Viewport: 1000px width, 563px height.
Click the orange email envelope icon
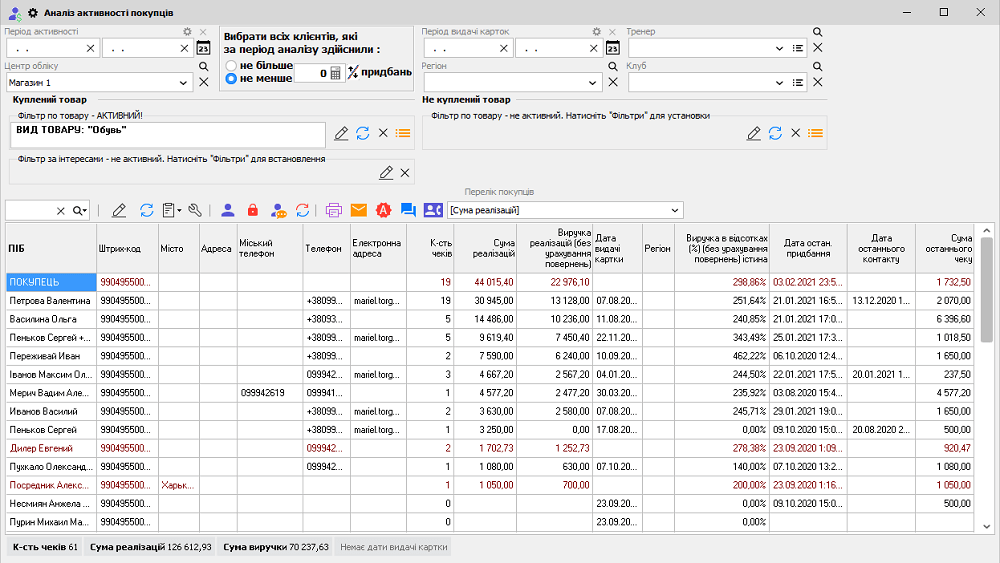click(358, 210)
